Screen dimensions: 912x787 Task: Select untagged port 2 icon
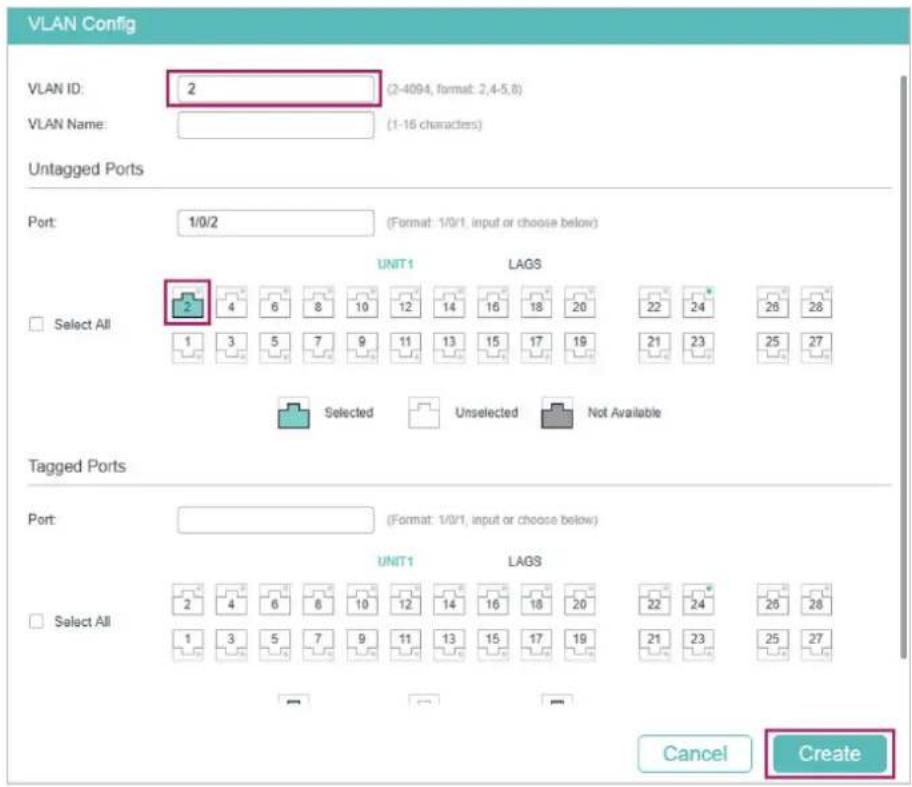point(187,302)
